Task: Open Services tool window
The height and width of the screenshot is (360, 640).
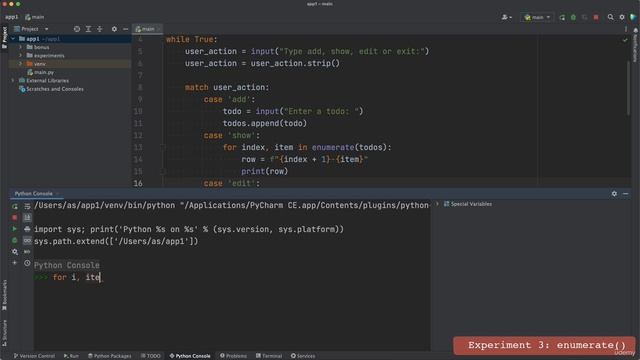Action: click(303, 356)
